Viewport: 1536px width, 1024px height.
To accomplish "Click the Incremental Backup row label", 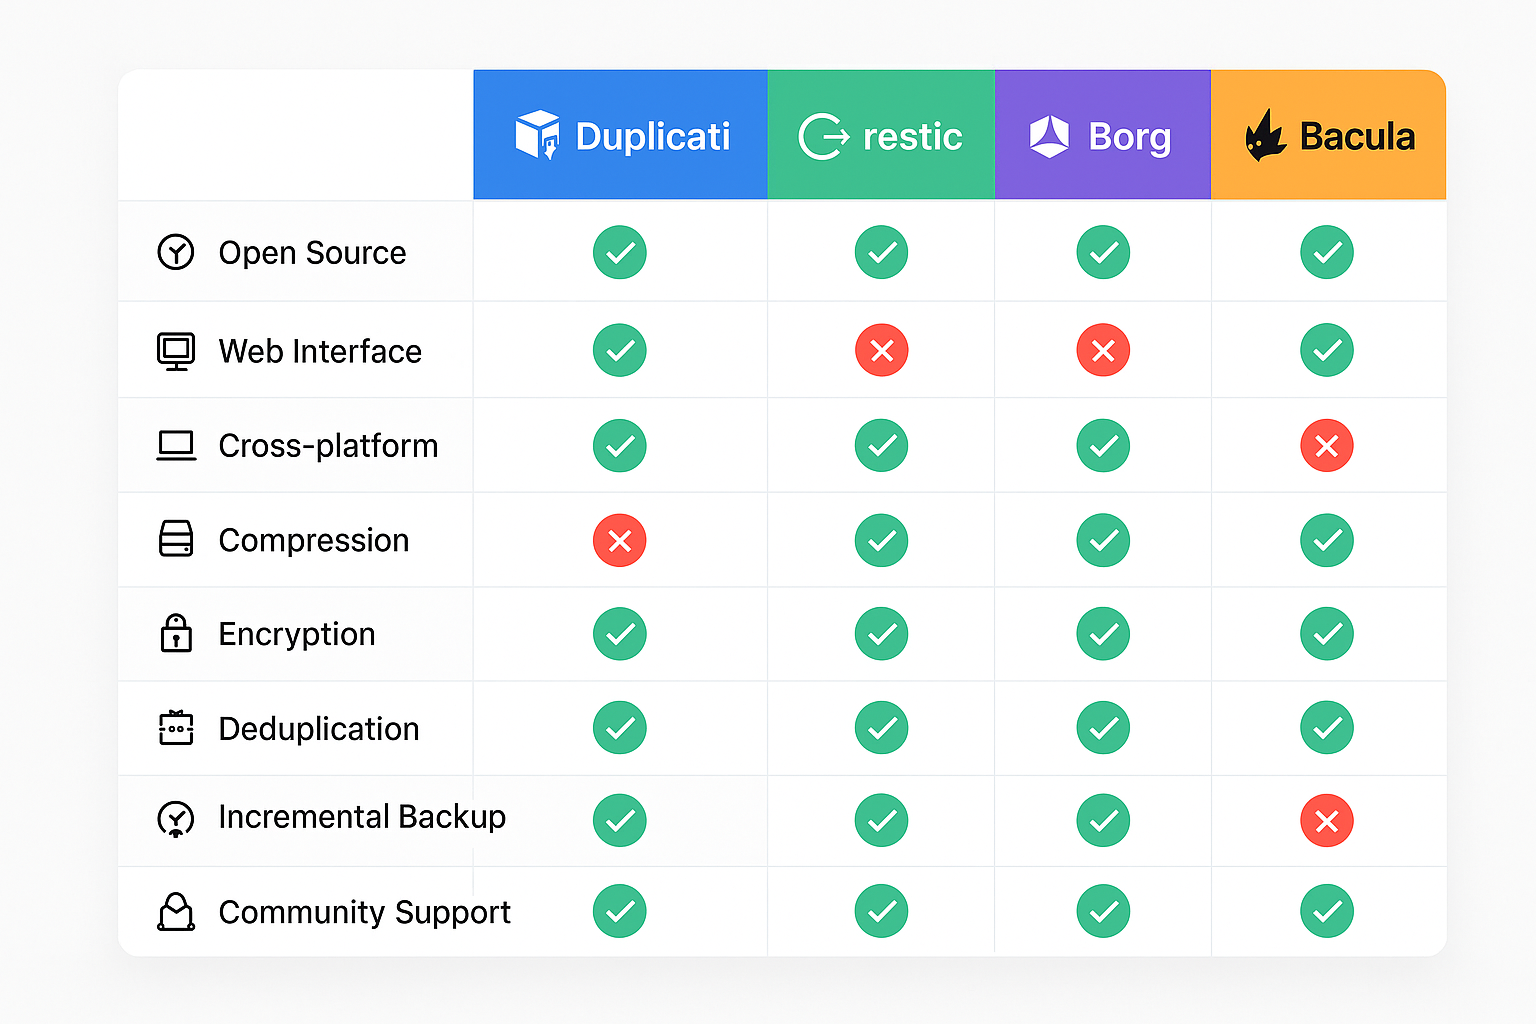I will pos(362,817).
